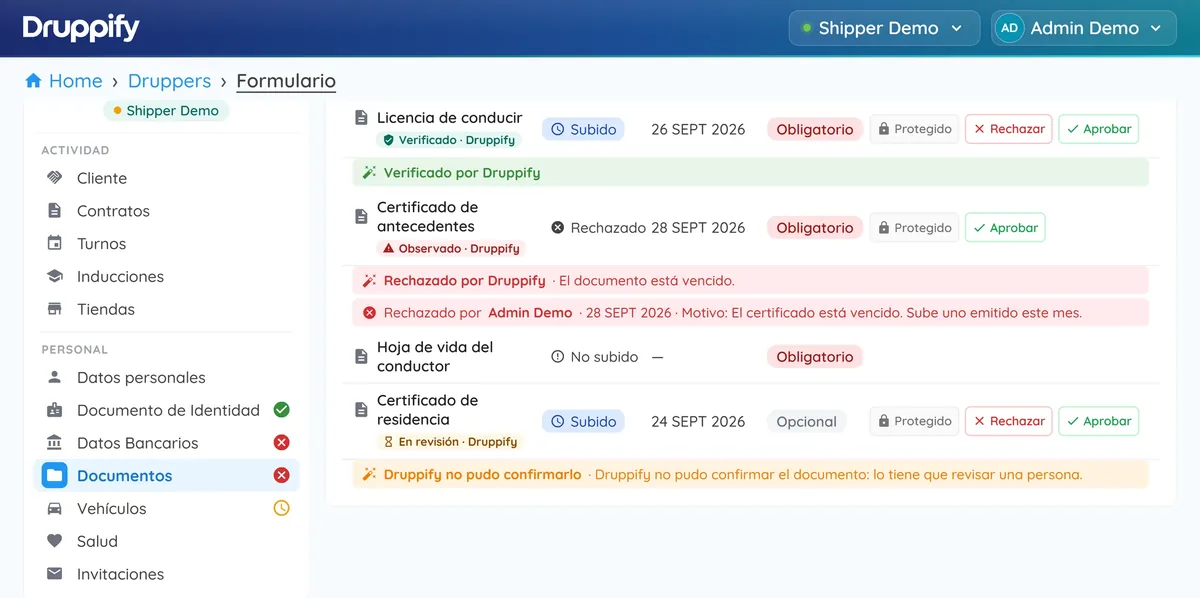Click the Turnos calendar icon
This screenshot has width=1200, height=598.
pos(55,244)
